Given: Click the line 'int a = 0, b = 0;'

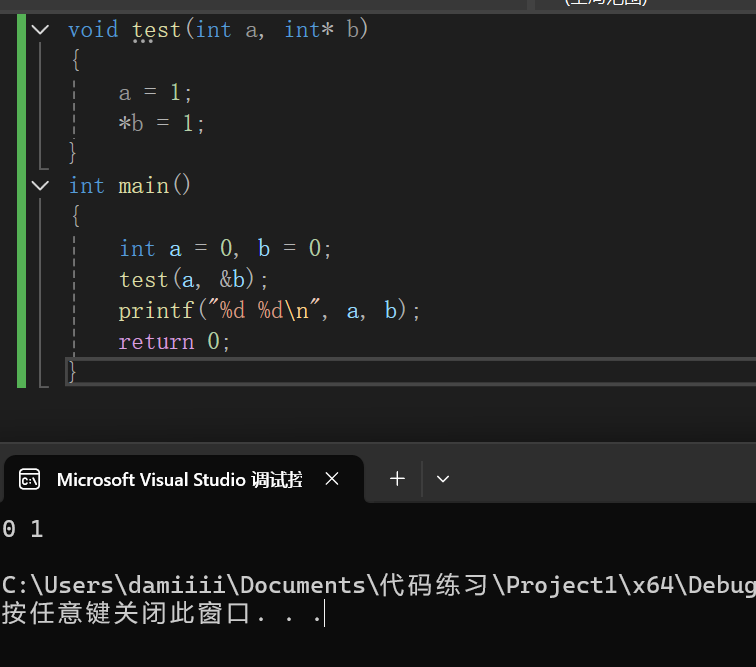Looking at the screenshot, I should click(x=225, y=248).
